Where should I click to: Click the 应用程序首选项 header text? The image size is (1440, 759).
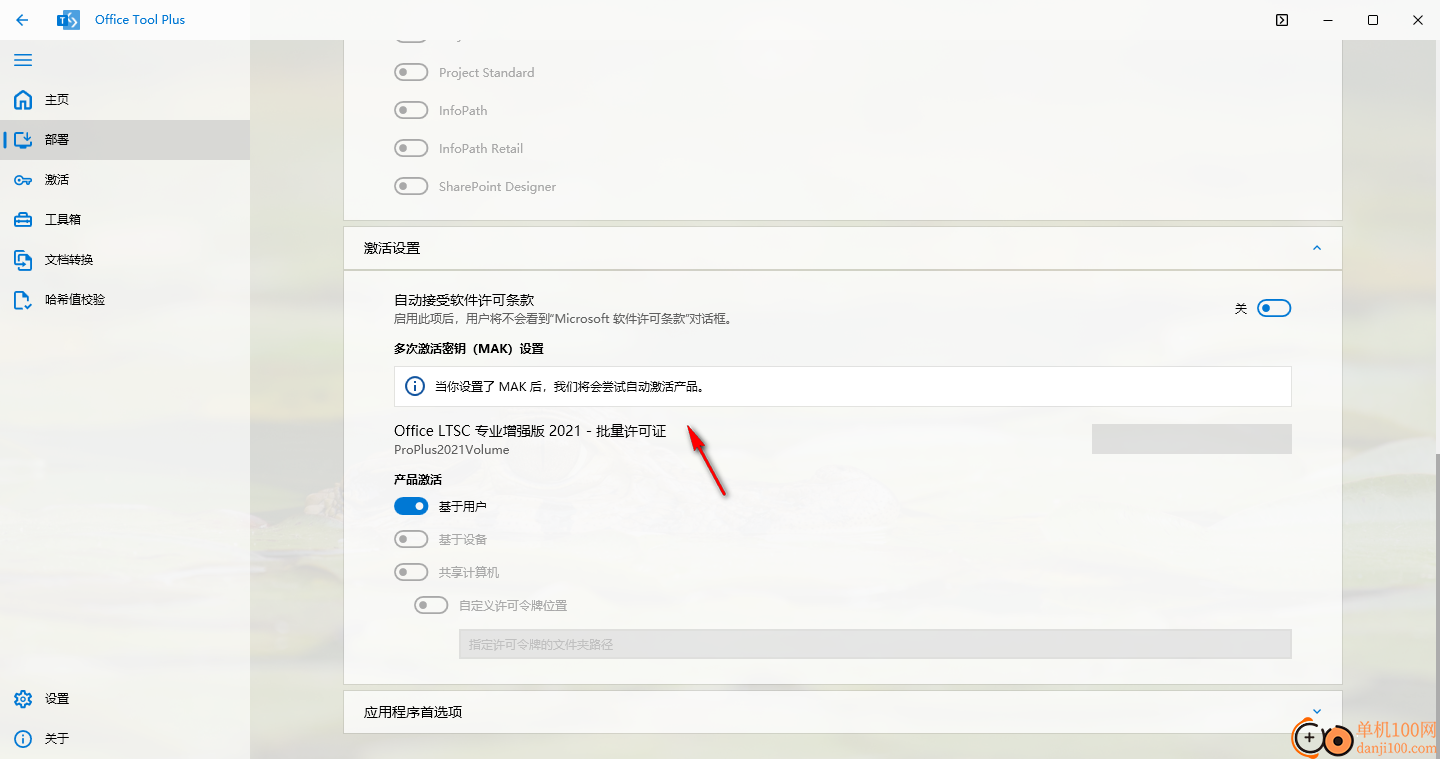point(413,712)
